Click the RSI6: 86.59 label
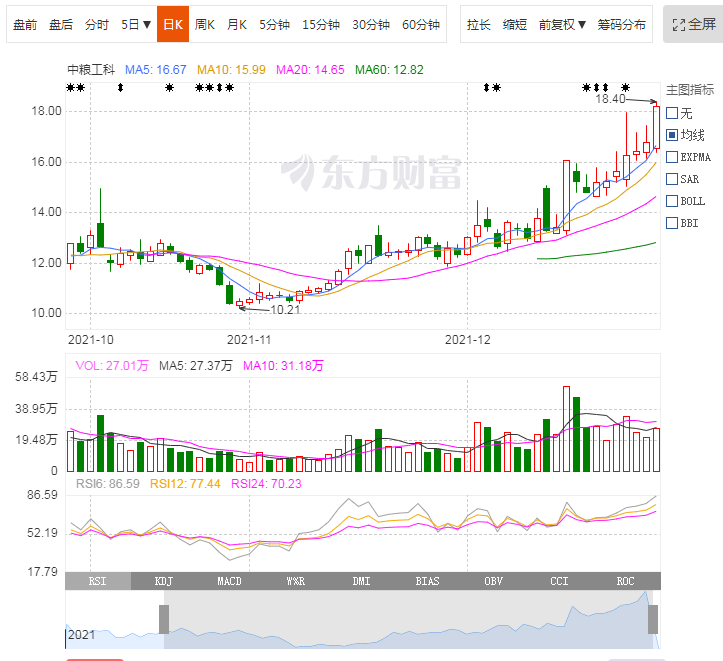This screenshot has height=661, width=723. tap(107, 484)
